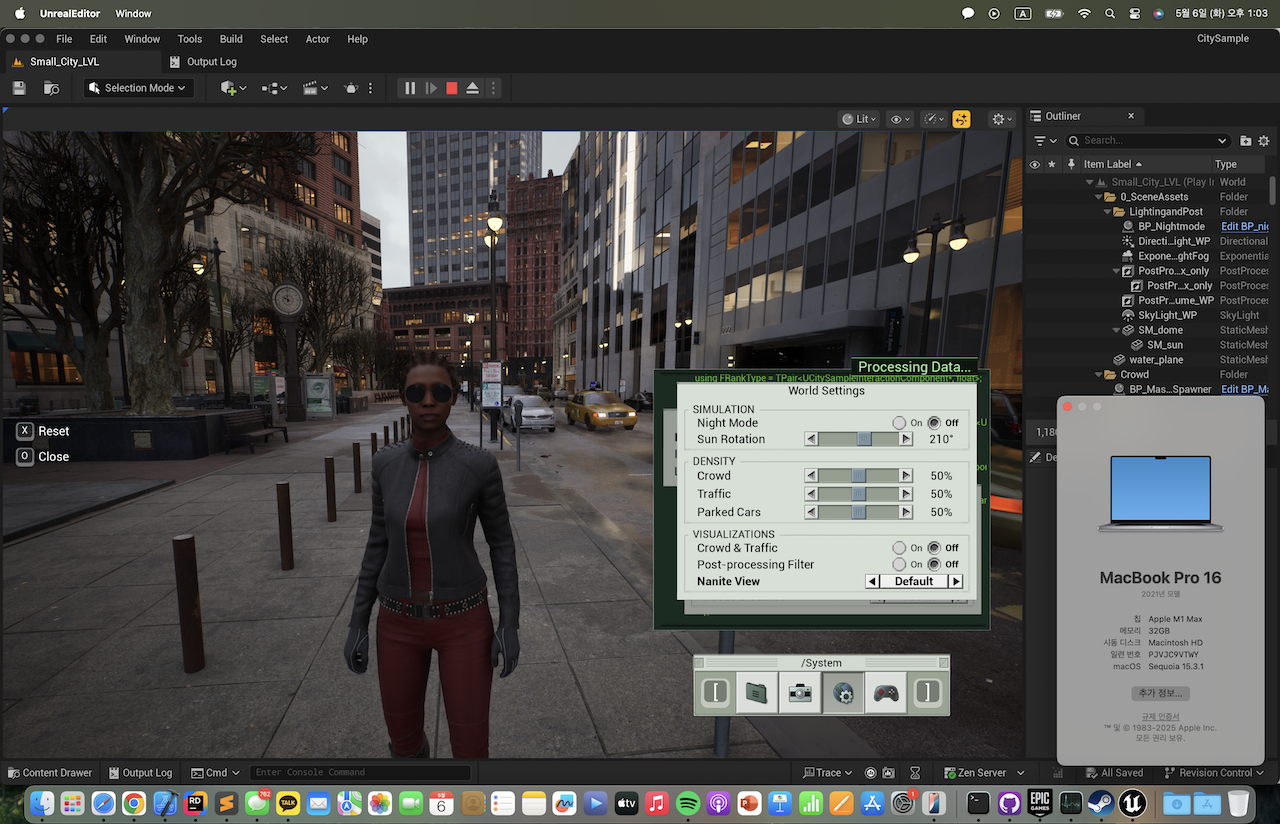Image resolution: width=1280 pixels, height=824 pixels.
Task: Set Crowd & Traffic visualization Off
Action: 934,548
